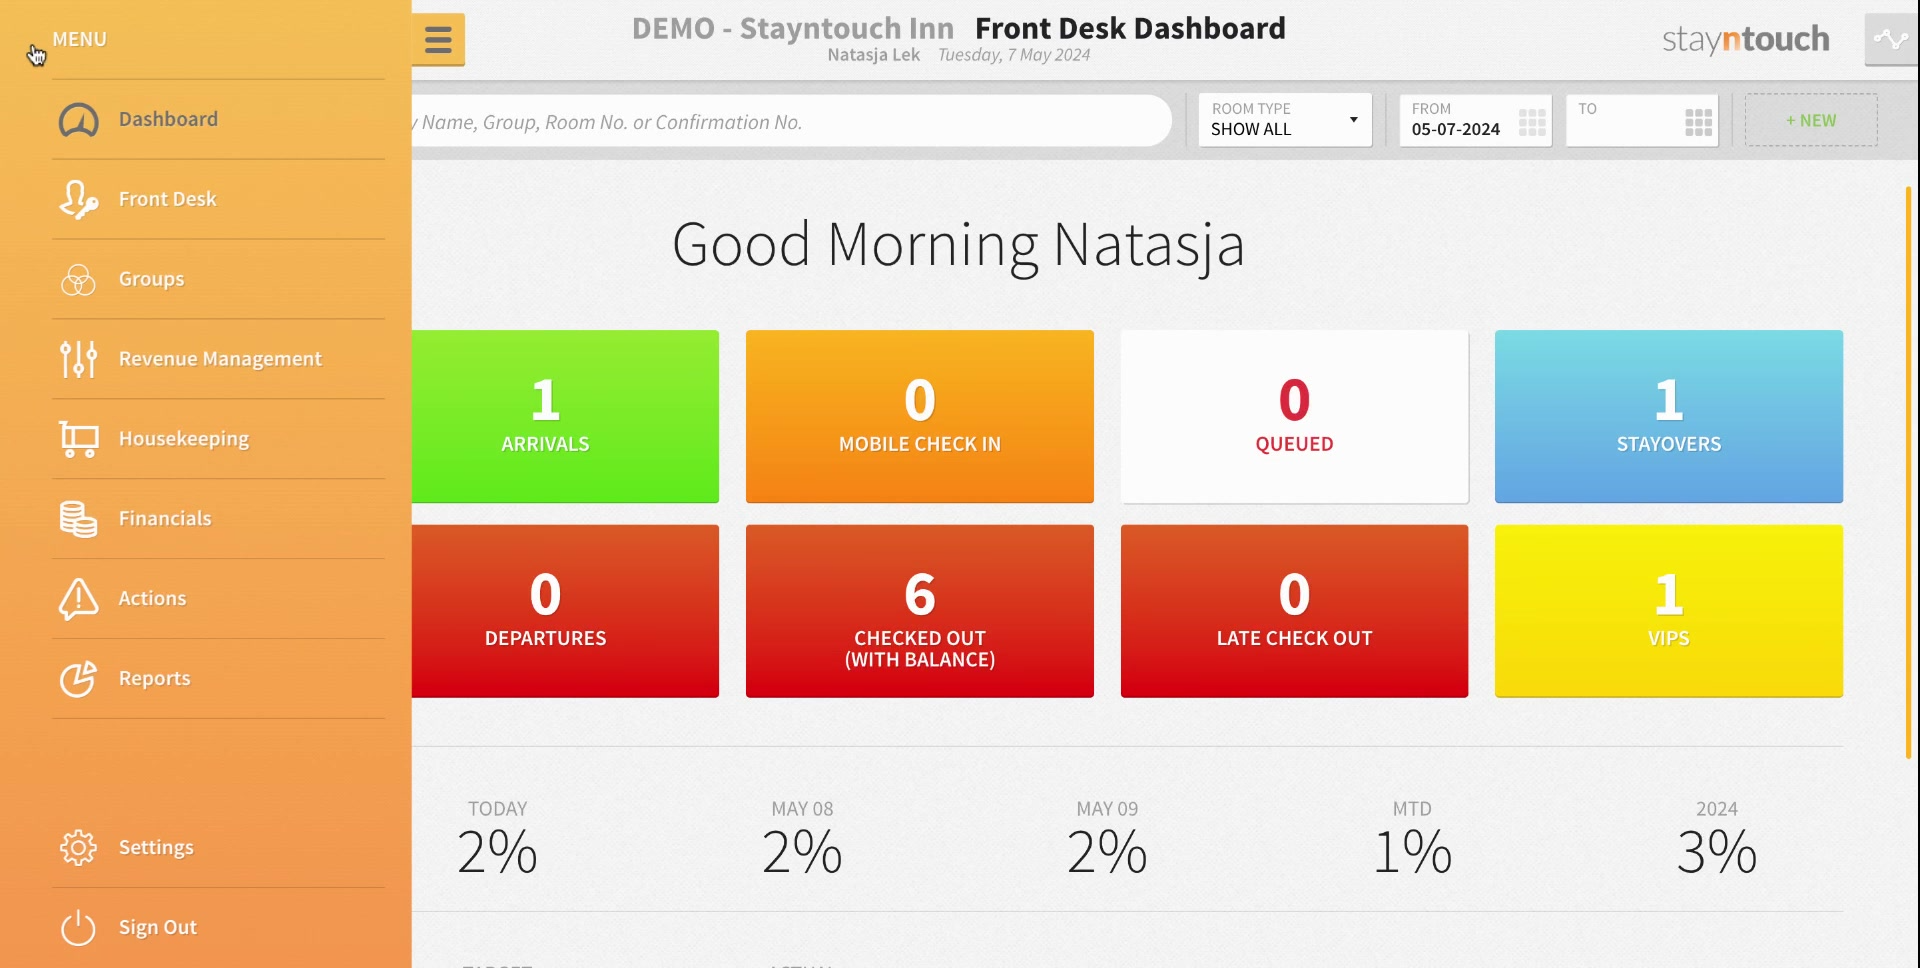Open Front Desk menu item

click(x=167, y=199)
